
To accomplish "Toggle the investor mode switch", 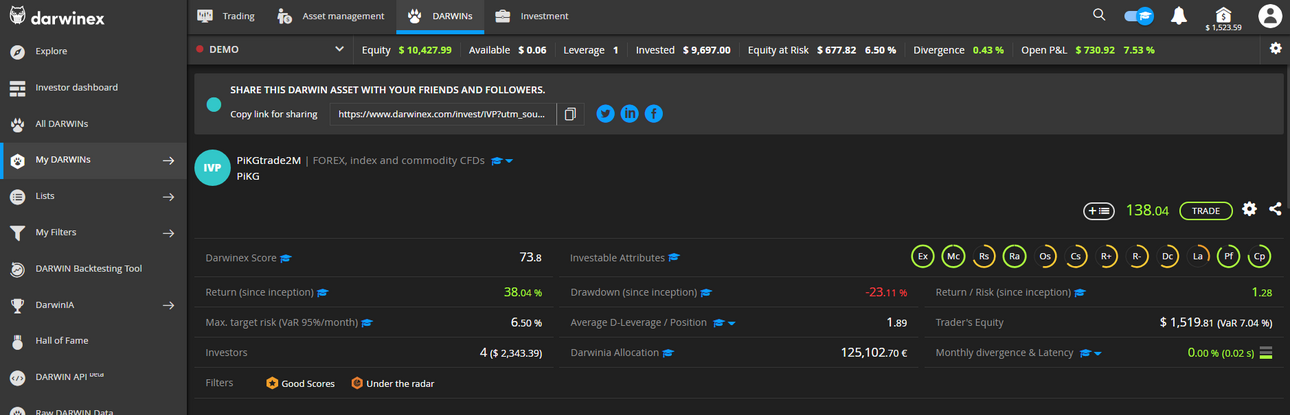I will (x=1139, y=16).
